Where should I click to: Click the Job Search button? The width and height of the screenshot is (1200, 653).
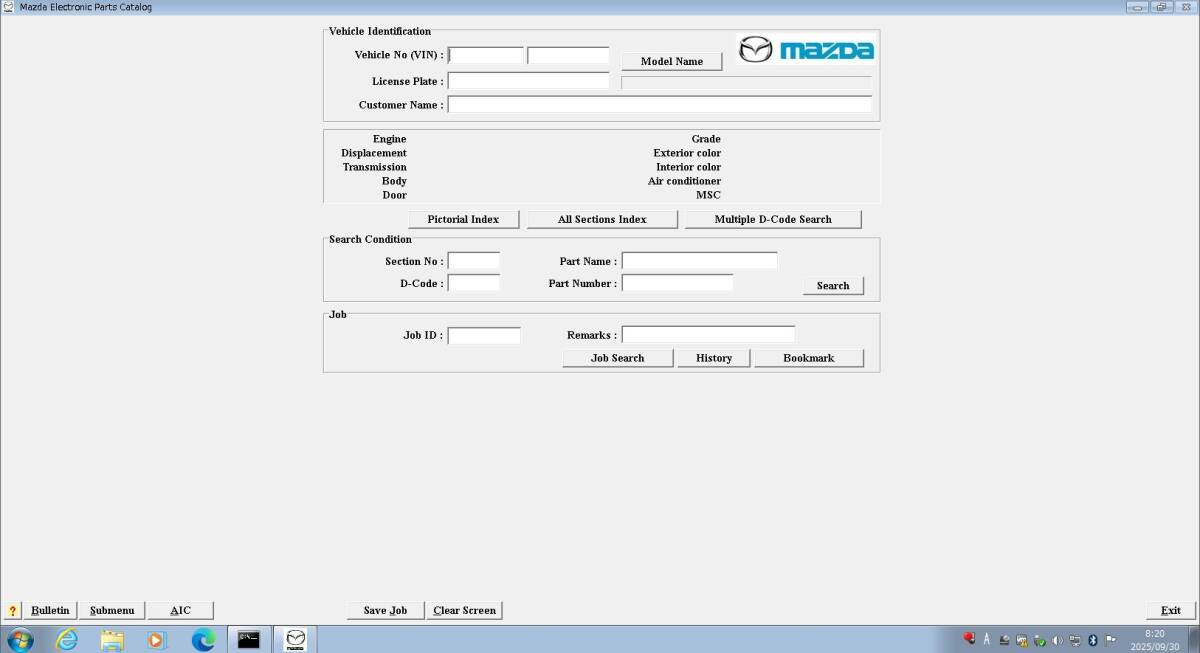617,358
